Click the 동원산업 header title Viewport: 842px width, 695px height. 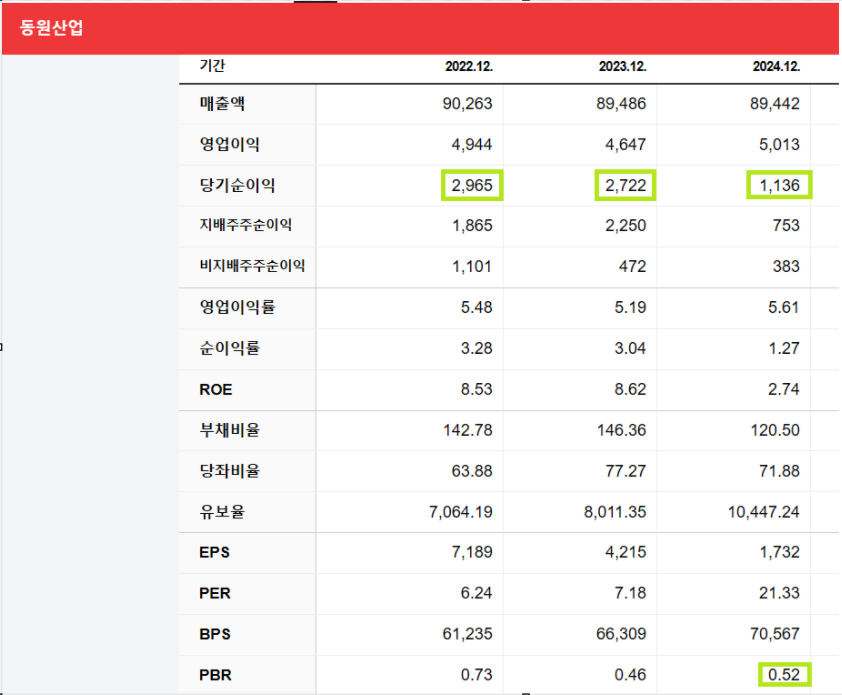52,27
